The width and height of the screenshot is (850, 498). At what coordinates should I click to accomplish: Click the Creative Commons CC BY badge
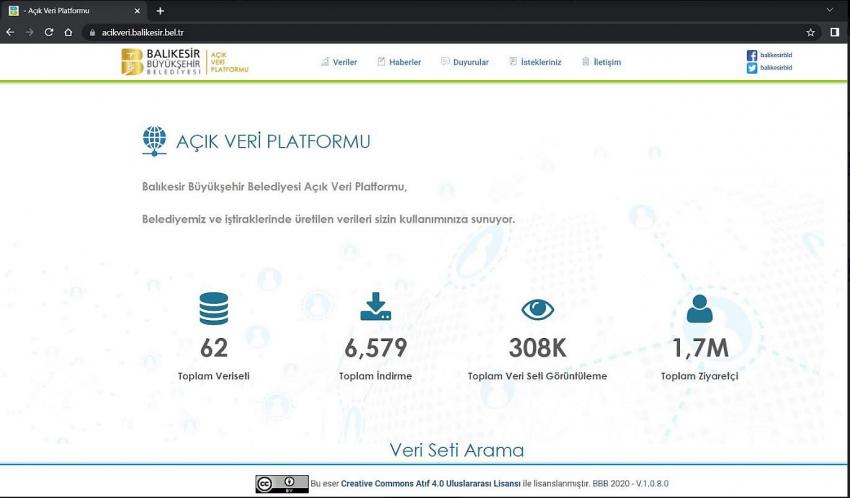point(281,484)
